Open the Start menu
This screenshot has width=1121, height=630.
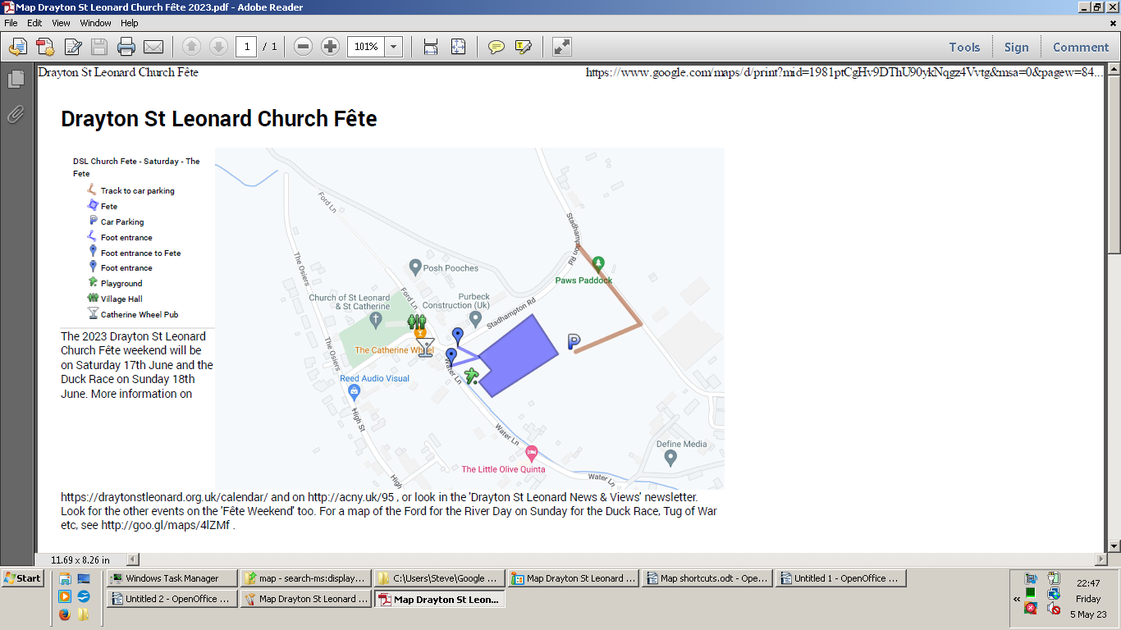point(21,578)
